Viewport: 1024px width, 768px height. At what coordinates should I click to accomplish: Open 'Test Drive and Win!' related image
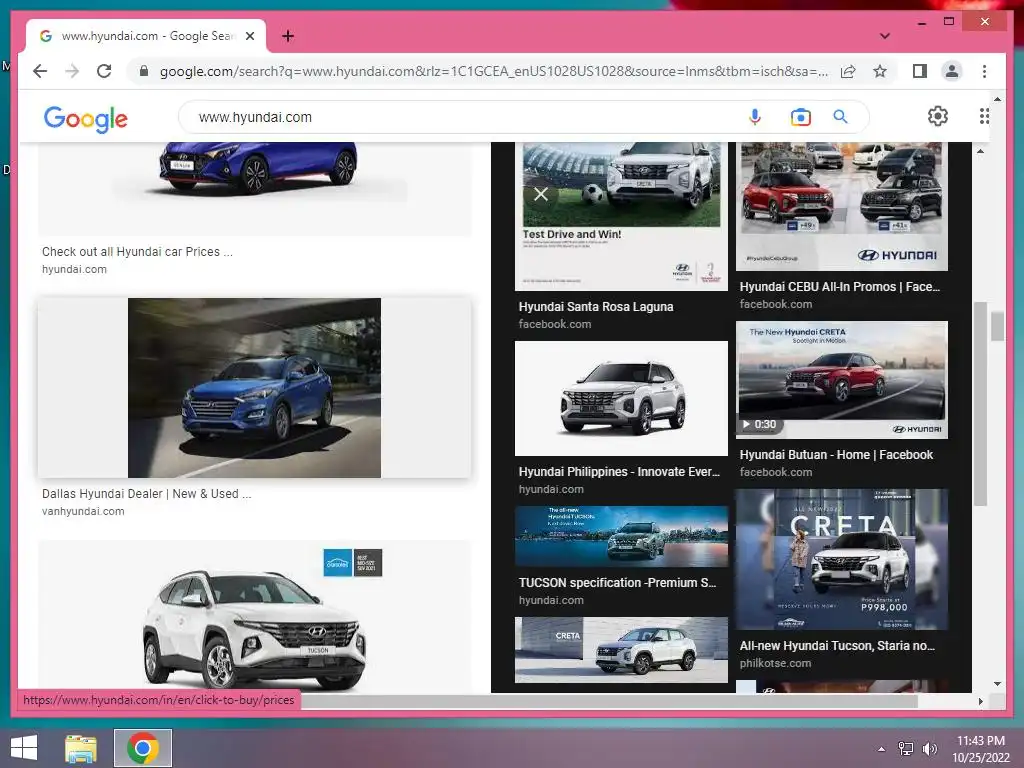(x=621, y=216)
